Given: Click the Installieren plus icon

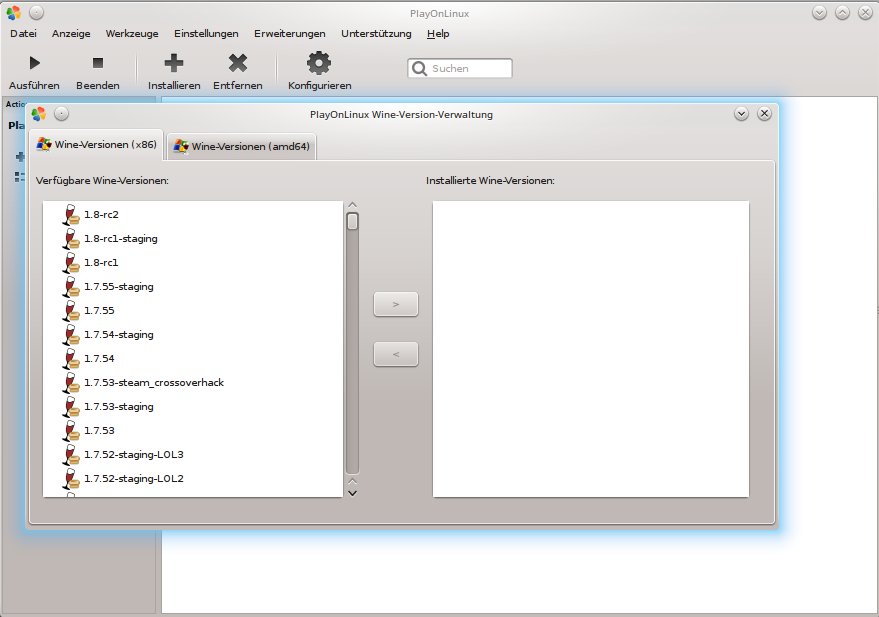Looking at the screenshot, I should (174, 63).
